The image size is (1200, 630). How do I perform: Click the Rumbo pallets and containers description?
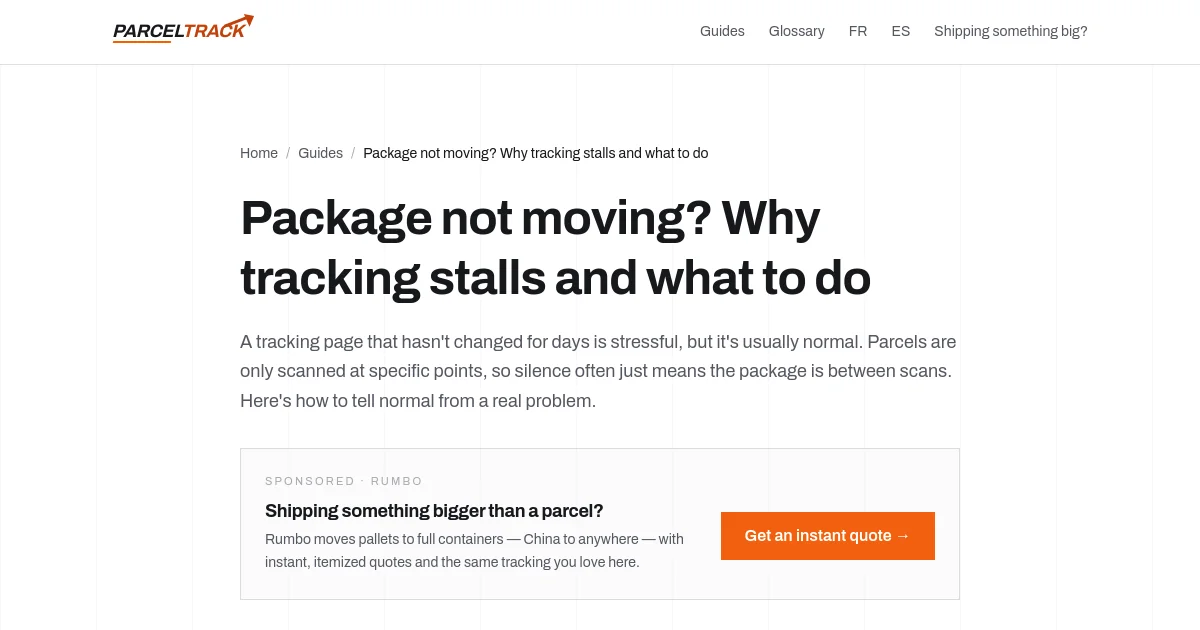[475, 550]
